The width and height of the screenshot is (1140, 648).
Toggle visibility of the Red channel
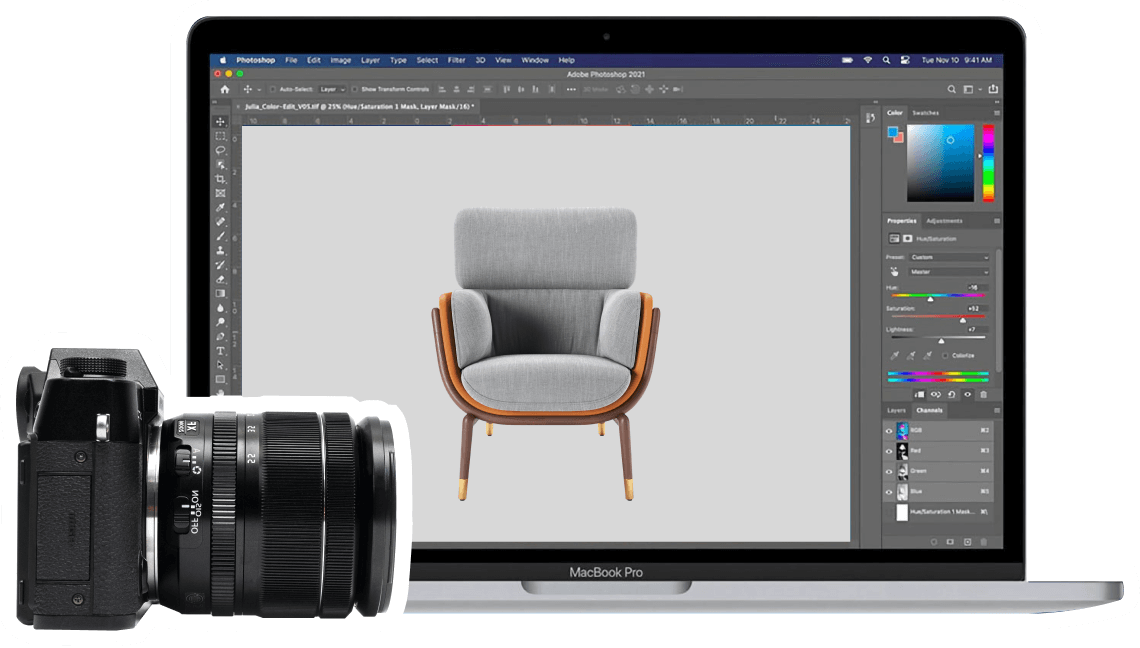click(x=888, y=451)
